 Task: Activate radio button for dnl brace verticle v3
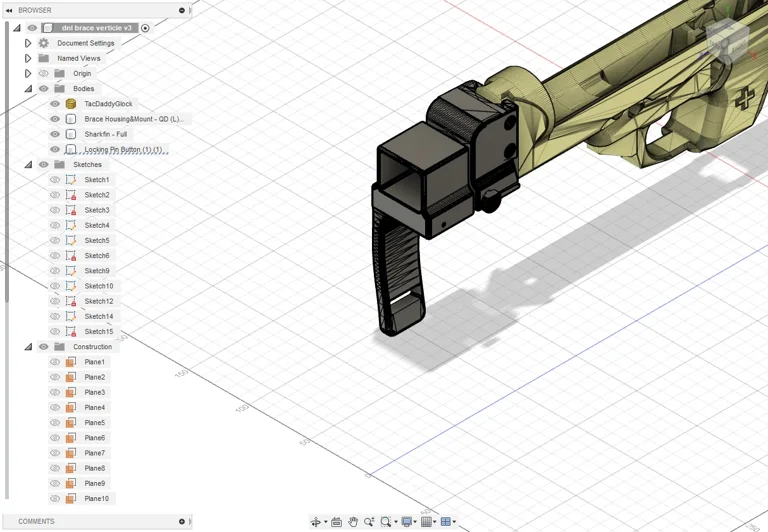pyautogui.click(x=146, y=28)
